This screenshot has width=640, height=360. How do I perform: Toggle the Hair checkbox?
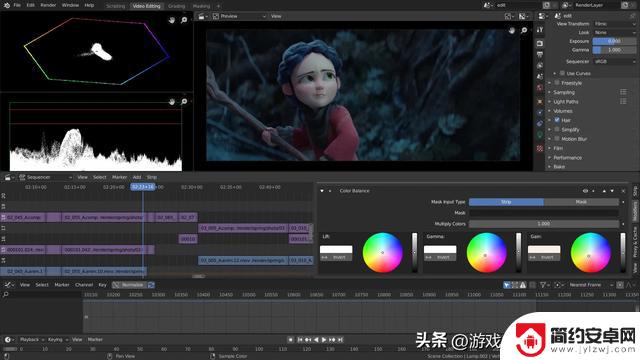pos(557,120)
